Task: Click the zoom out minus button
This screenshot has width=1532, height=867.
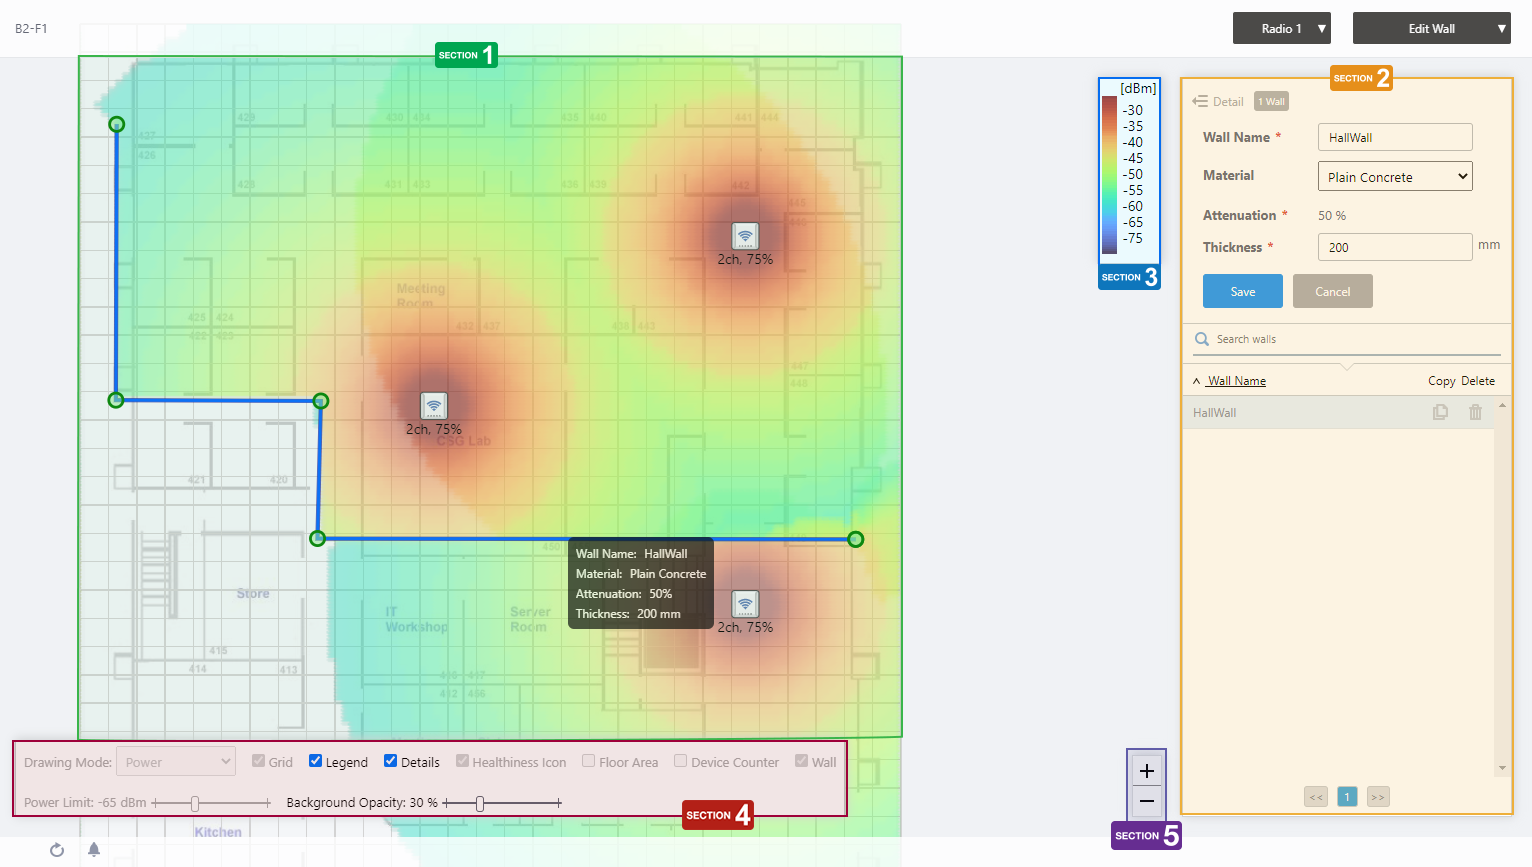Action: coord(1146,801)
